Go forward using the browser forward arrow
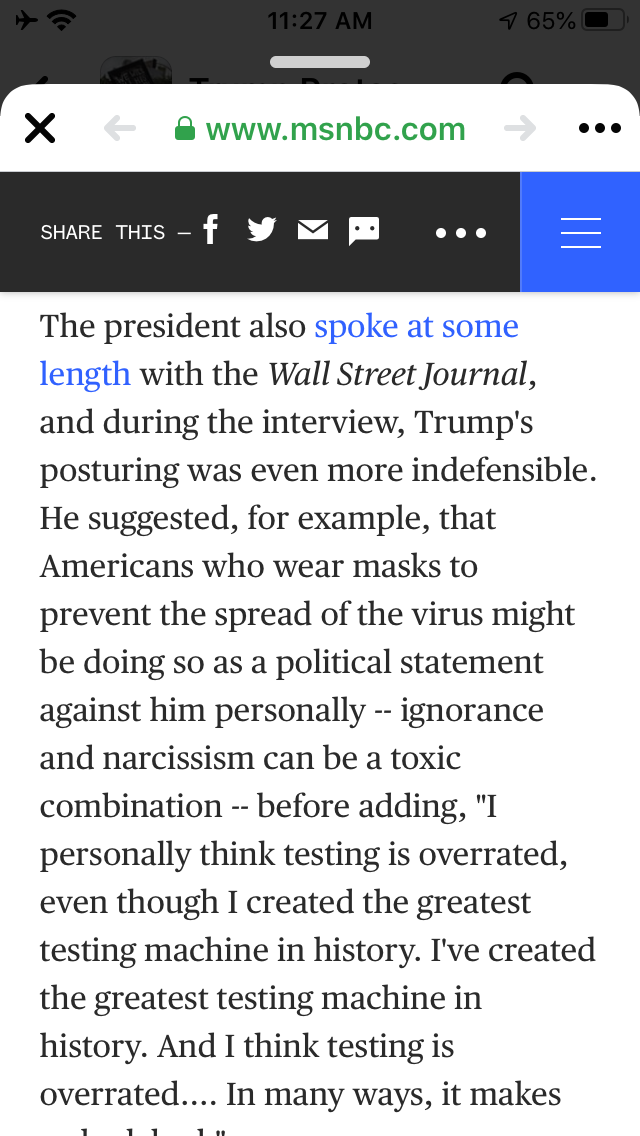The image size is (640, 1136). click(520, 129)
